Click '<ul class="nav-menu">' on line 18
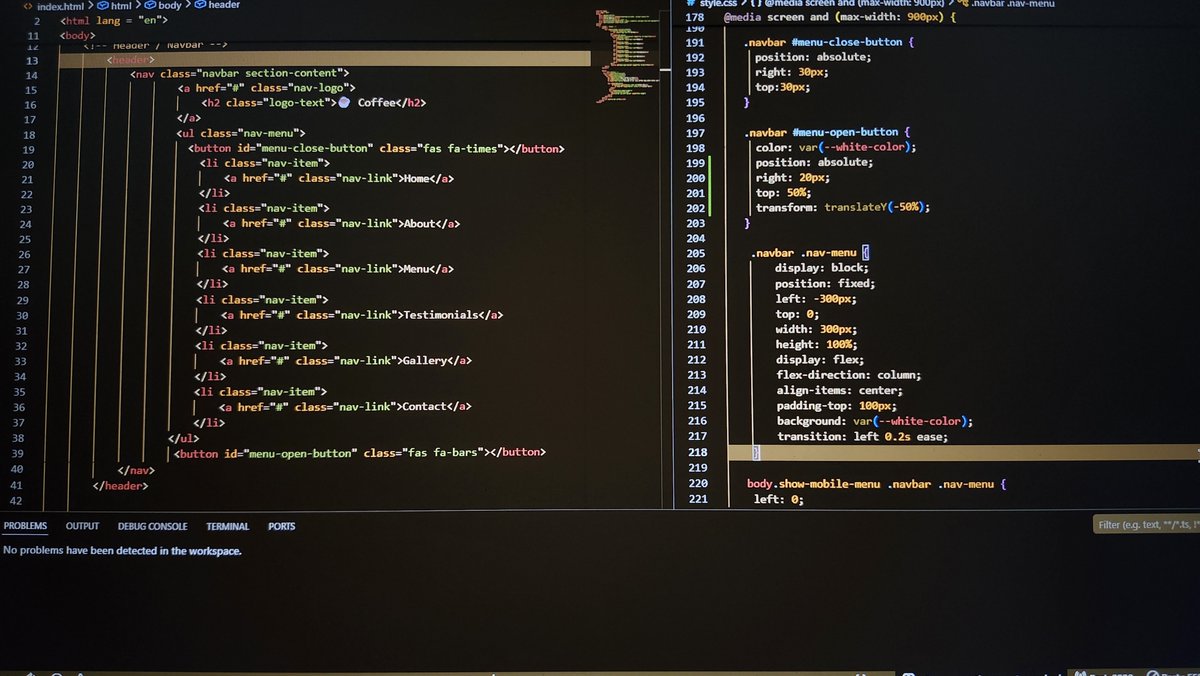This screenshot has height=676, width=1200. pyautogui.click(x=241, y=133)
